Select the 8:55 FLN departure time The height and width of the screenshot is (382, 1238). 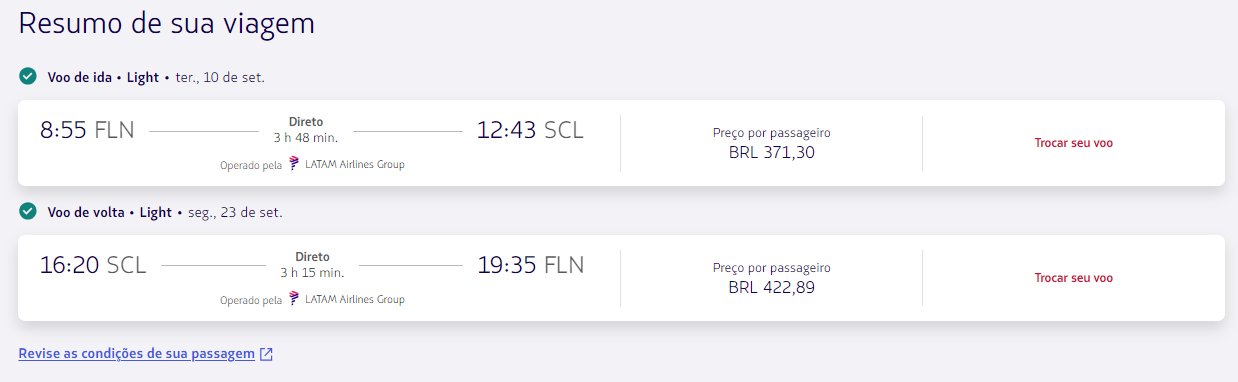[x=87, y=130]
